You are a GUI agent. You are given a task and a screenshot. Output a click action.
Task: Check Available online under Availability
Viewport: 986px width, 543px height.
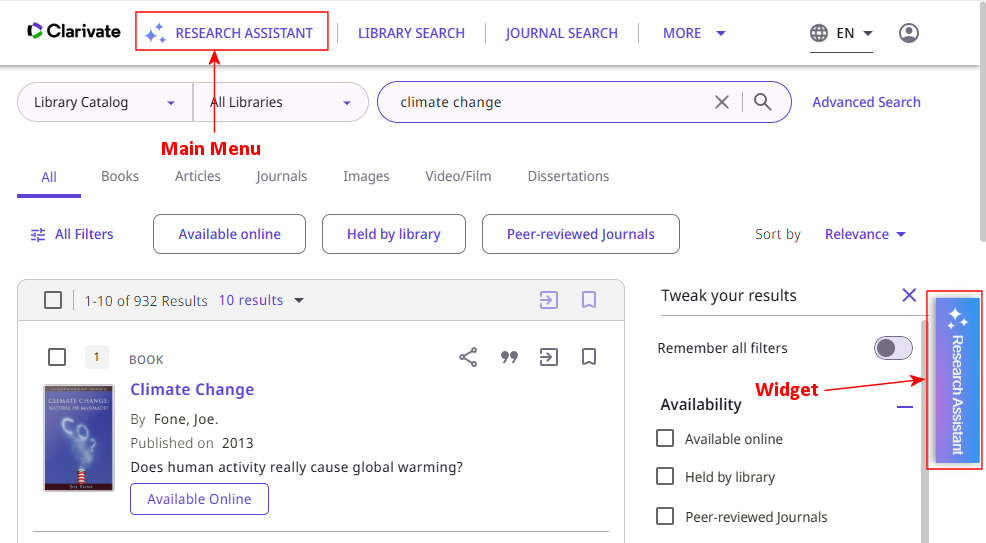click(x=665, y=438)
